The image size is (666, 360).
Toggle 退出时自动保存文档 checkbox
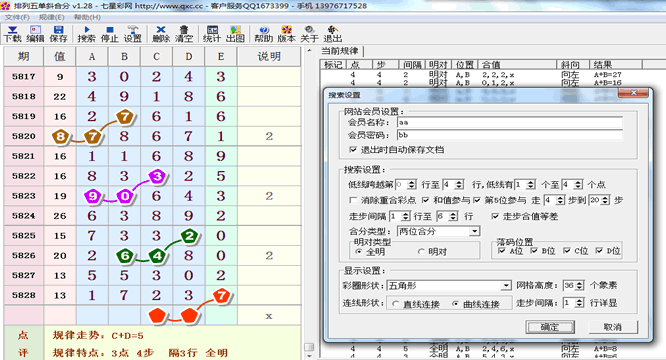(x=353, y=150)
